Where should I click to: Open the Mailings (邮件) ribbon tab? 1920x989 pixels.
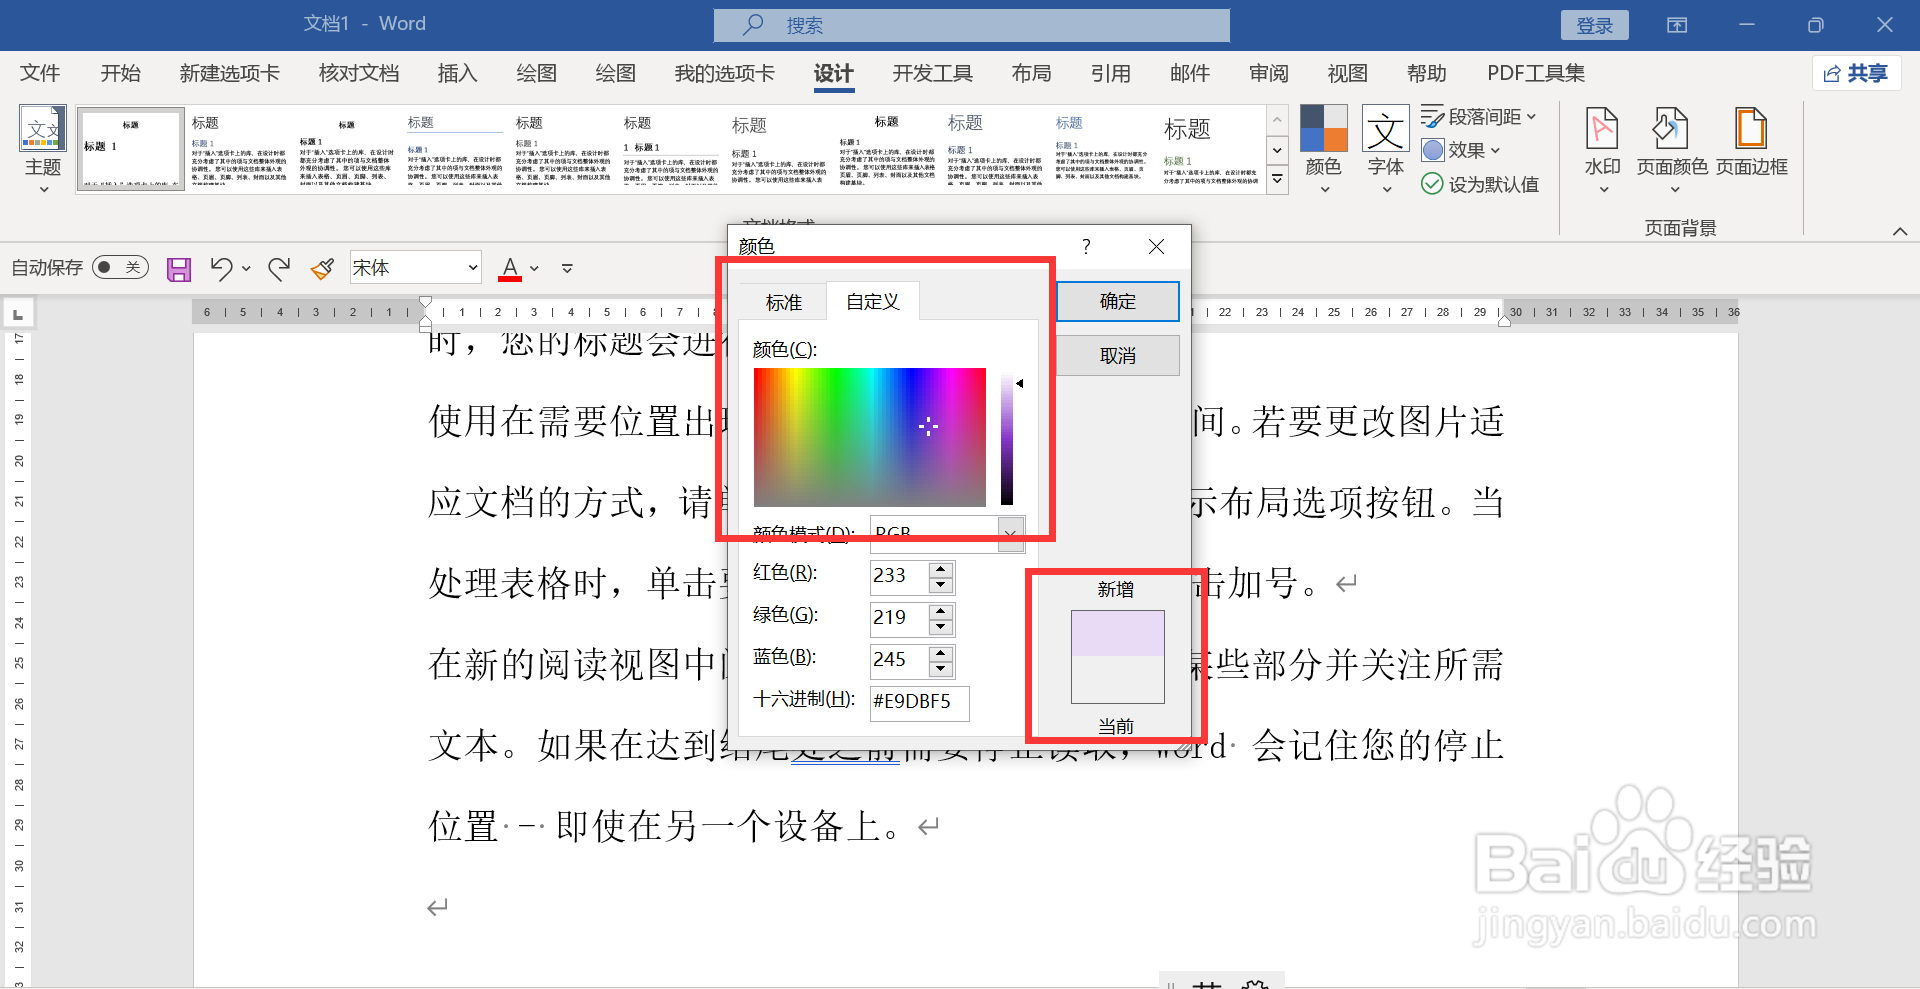[1189, 73]
